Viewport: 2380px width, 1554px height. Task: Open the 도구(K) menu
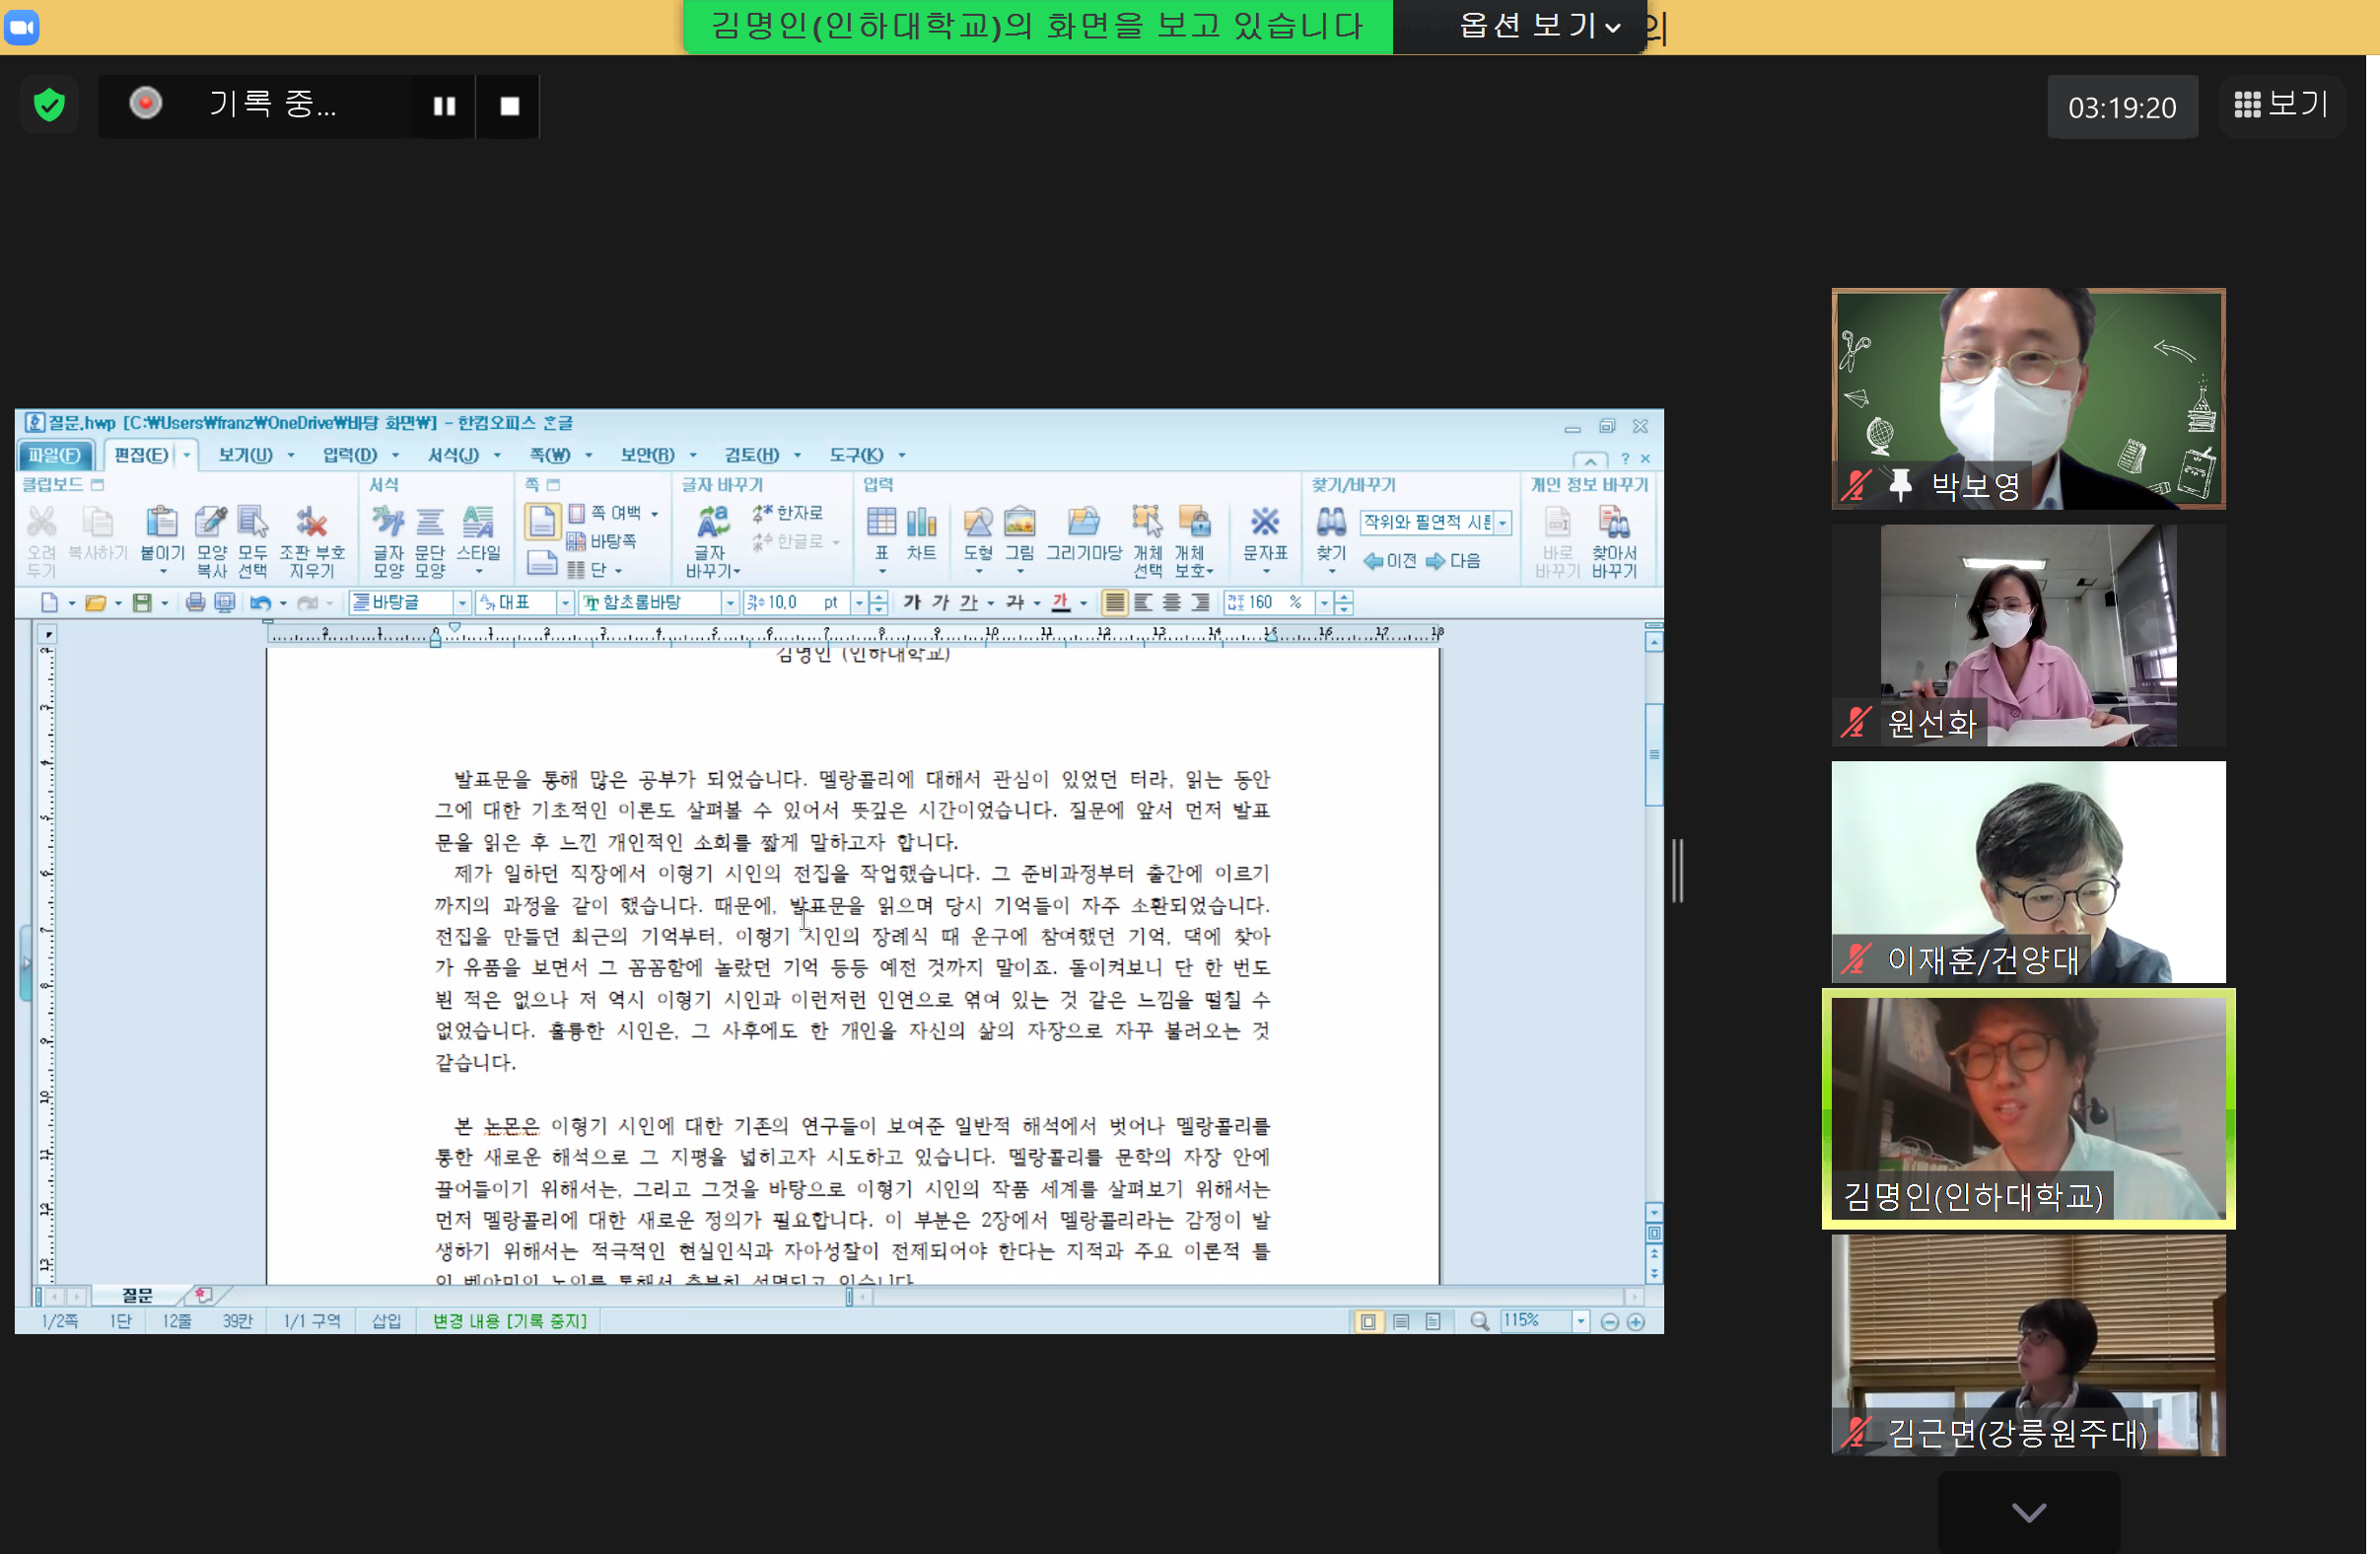[856, 455]
